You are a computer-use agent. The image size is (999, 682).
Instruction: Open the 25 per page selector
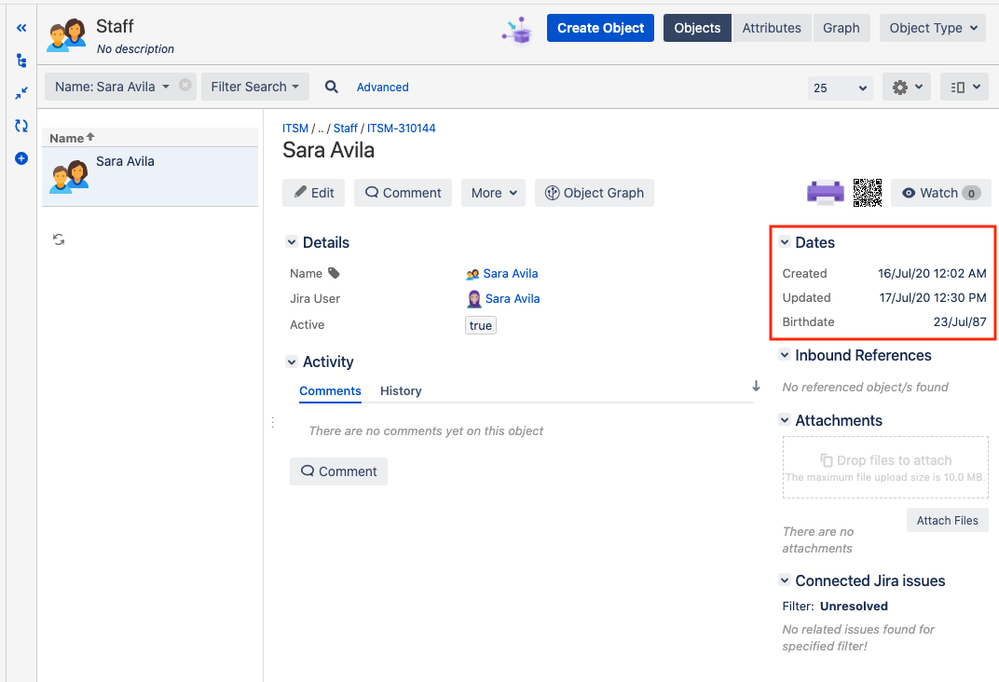tap(839, 87)
